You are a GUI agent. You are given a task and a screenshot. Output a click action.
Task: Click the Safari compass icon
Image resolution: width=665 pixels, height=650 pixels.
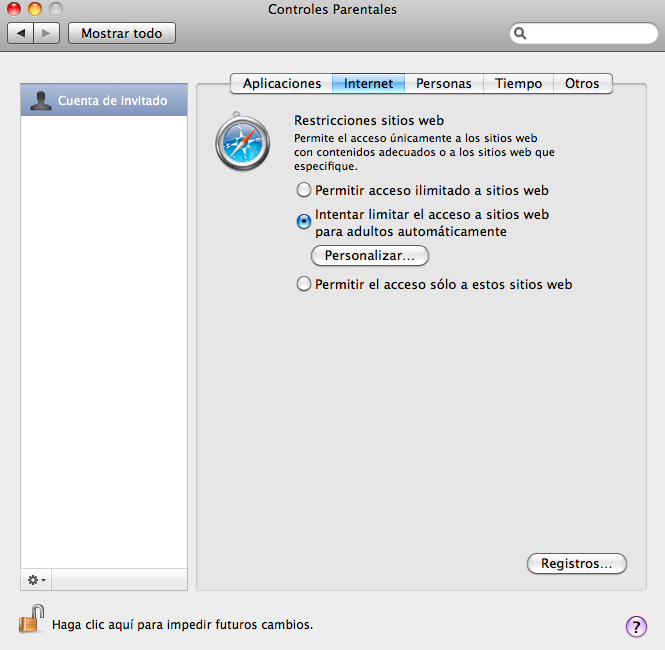(242, 142)
